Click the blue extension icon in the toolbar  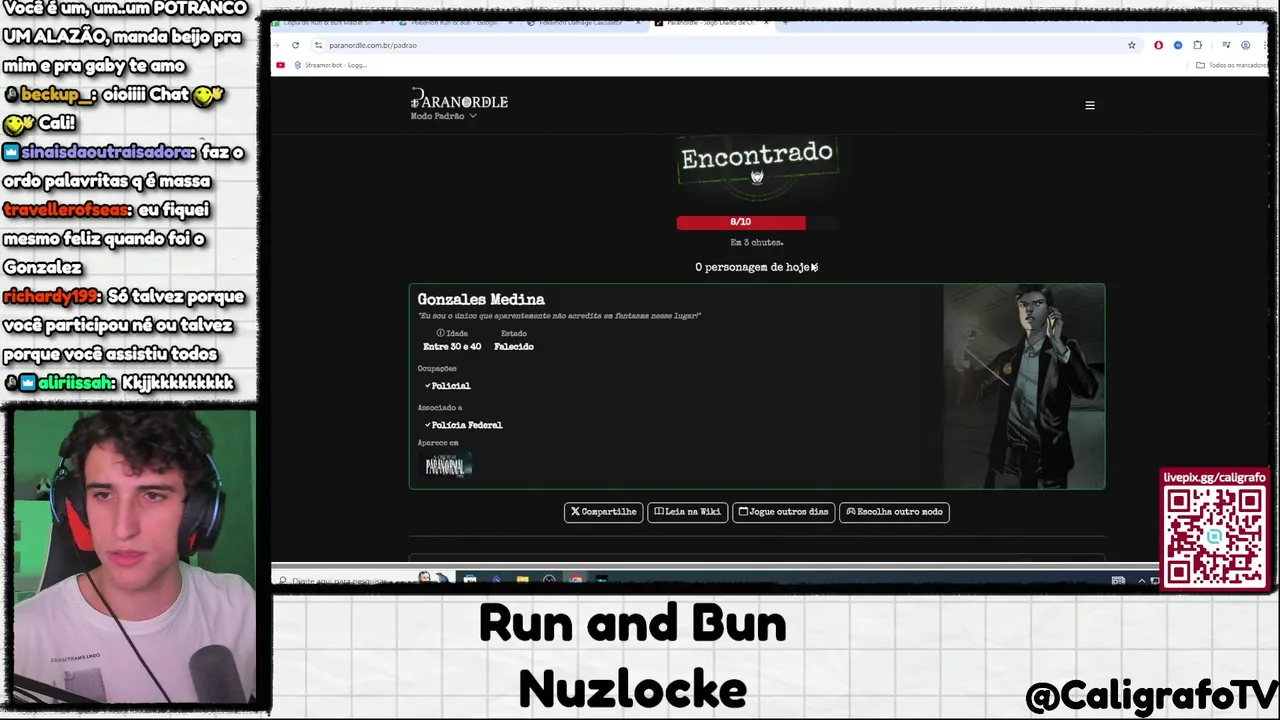click(1177, 45)
